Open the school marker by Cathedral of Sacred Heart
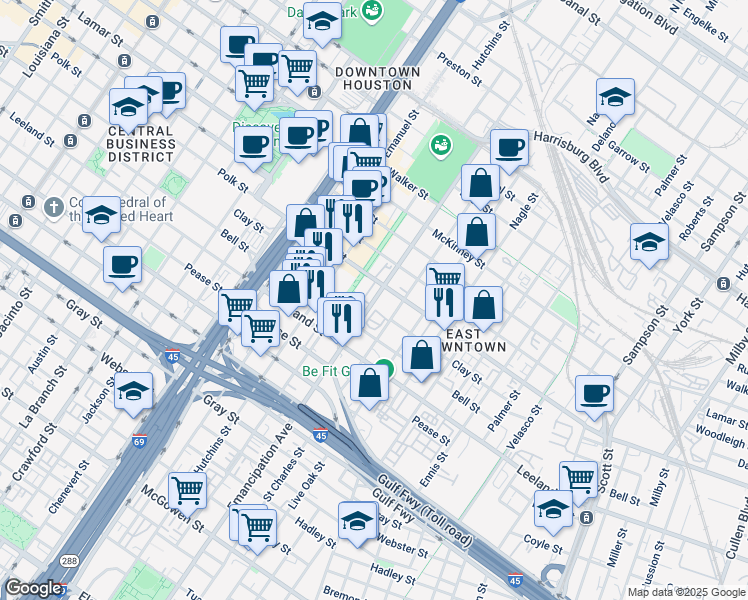The height and width of the screenshot is (600, 748). (101, 215)
